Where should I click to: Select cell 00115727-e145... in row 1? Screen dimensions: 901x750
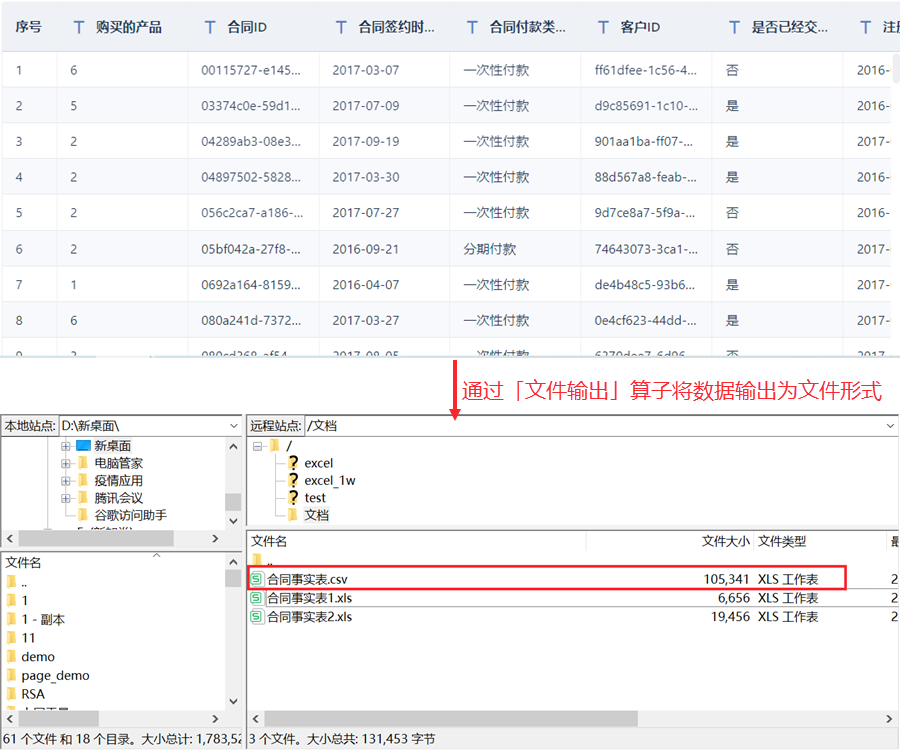click(251, 70)
